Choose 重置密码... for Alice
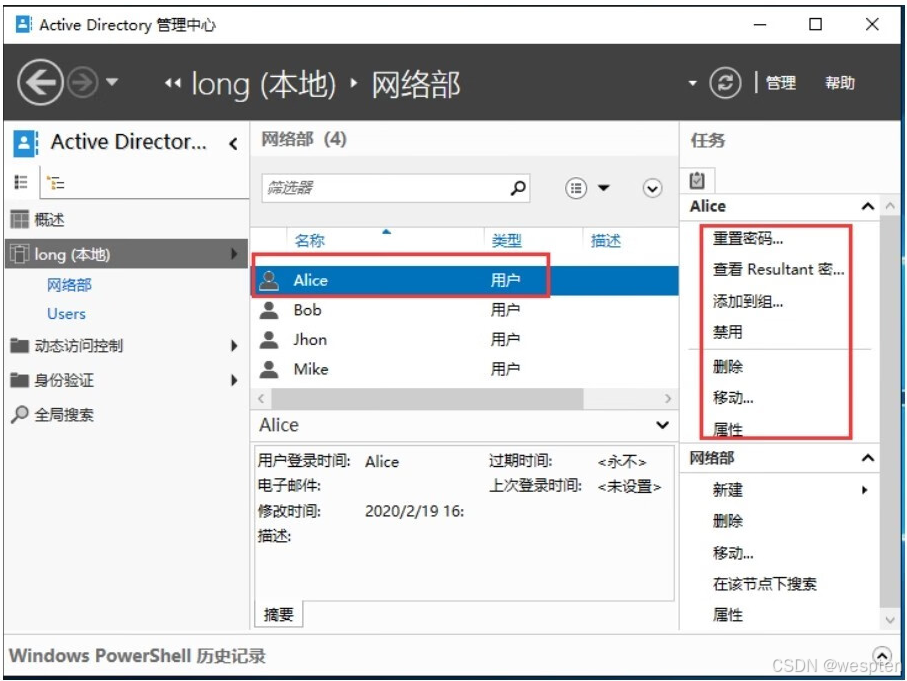 (748, 238)
